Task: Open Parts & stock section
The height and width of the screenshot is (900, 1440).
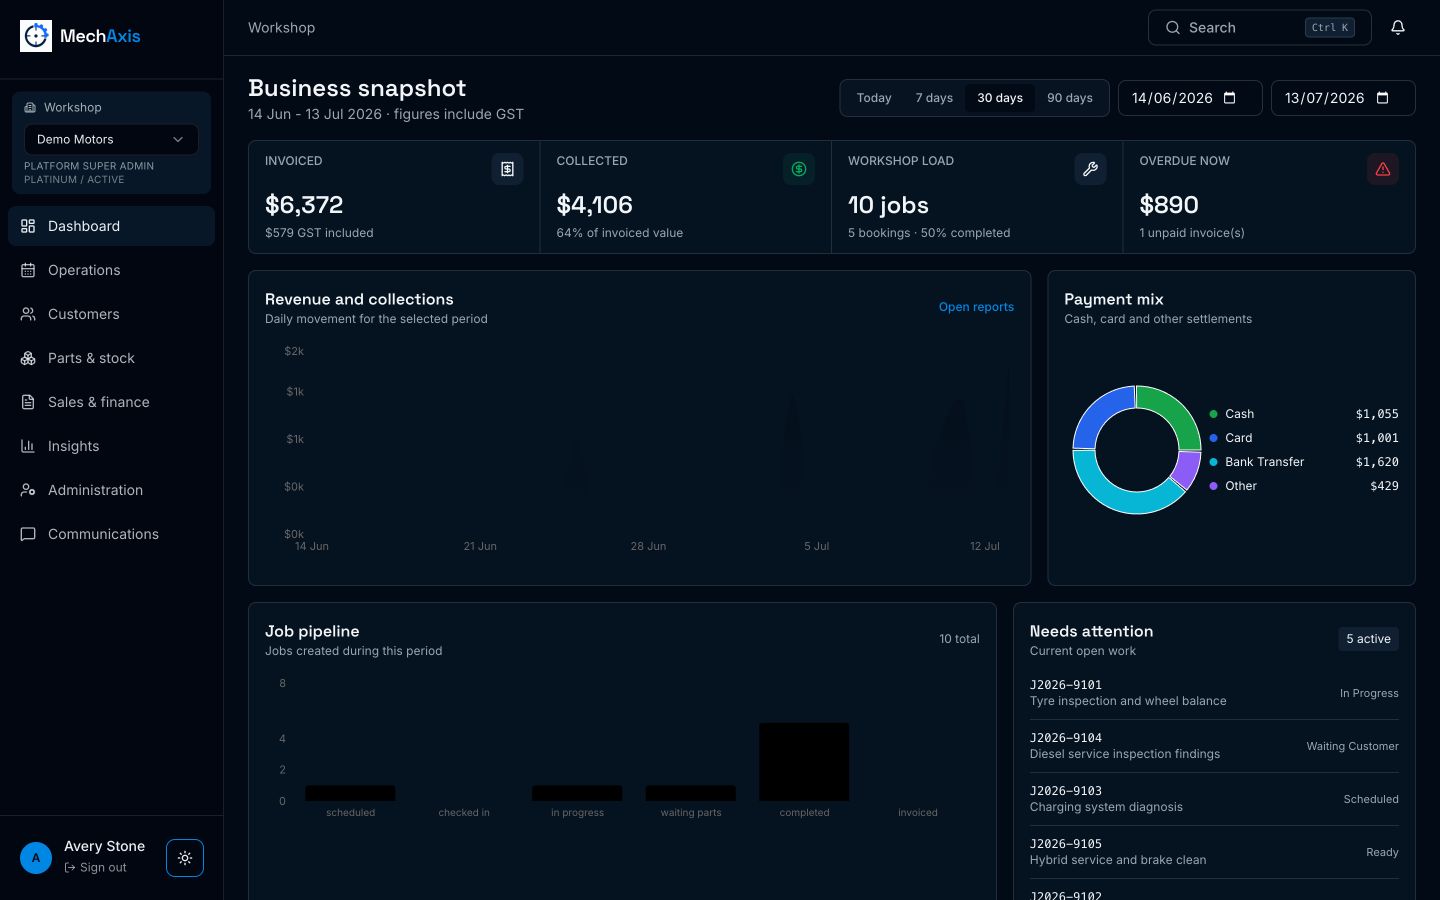Action: click(111, 358)
